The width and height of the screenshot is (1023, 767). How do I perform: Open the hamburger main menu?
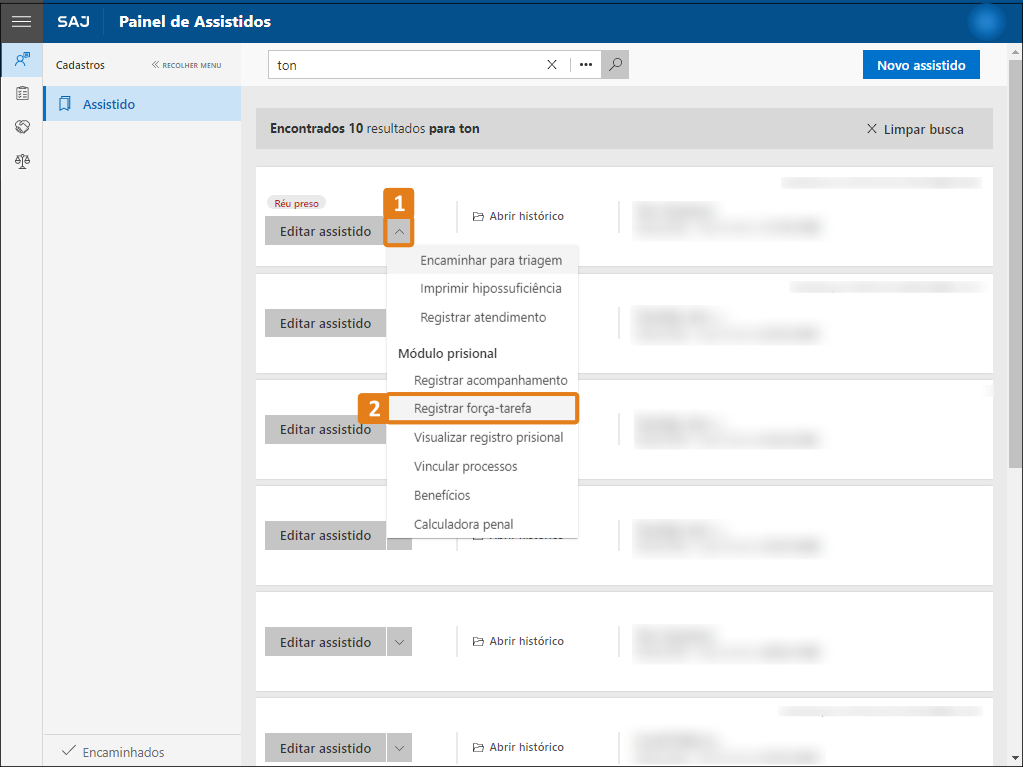22,22
